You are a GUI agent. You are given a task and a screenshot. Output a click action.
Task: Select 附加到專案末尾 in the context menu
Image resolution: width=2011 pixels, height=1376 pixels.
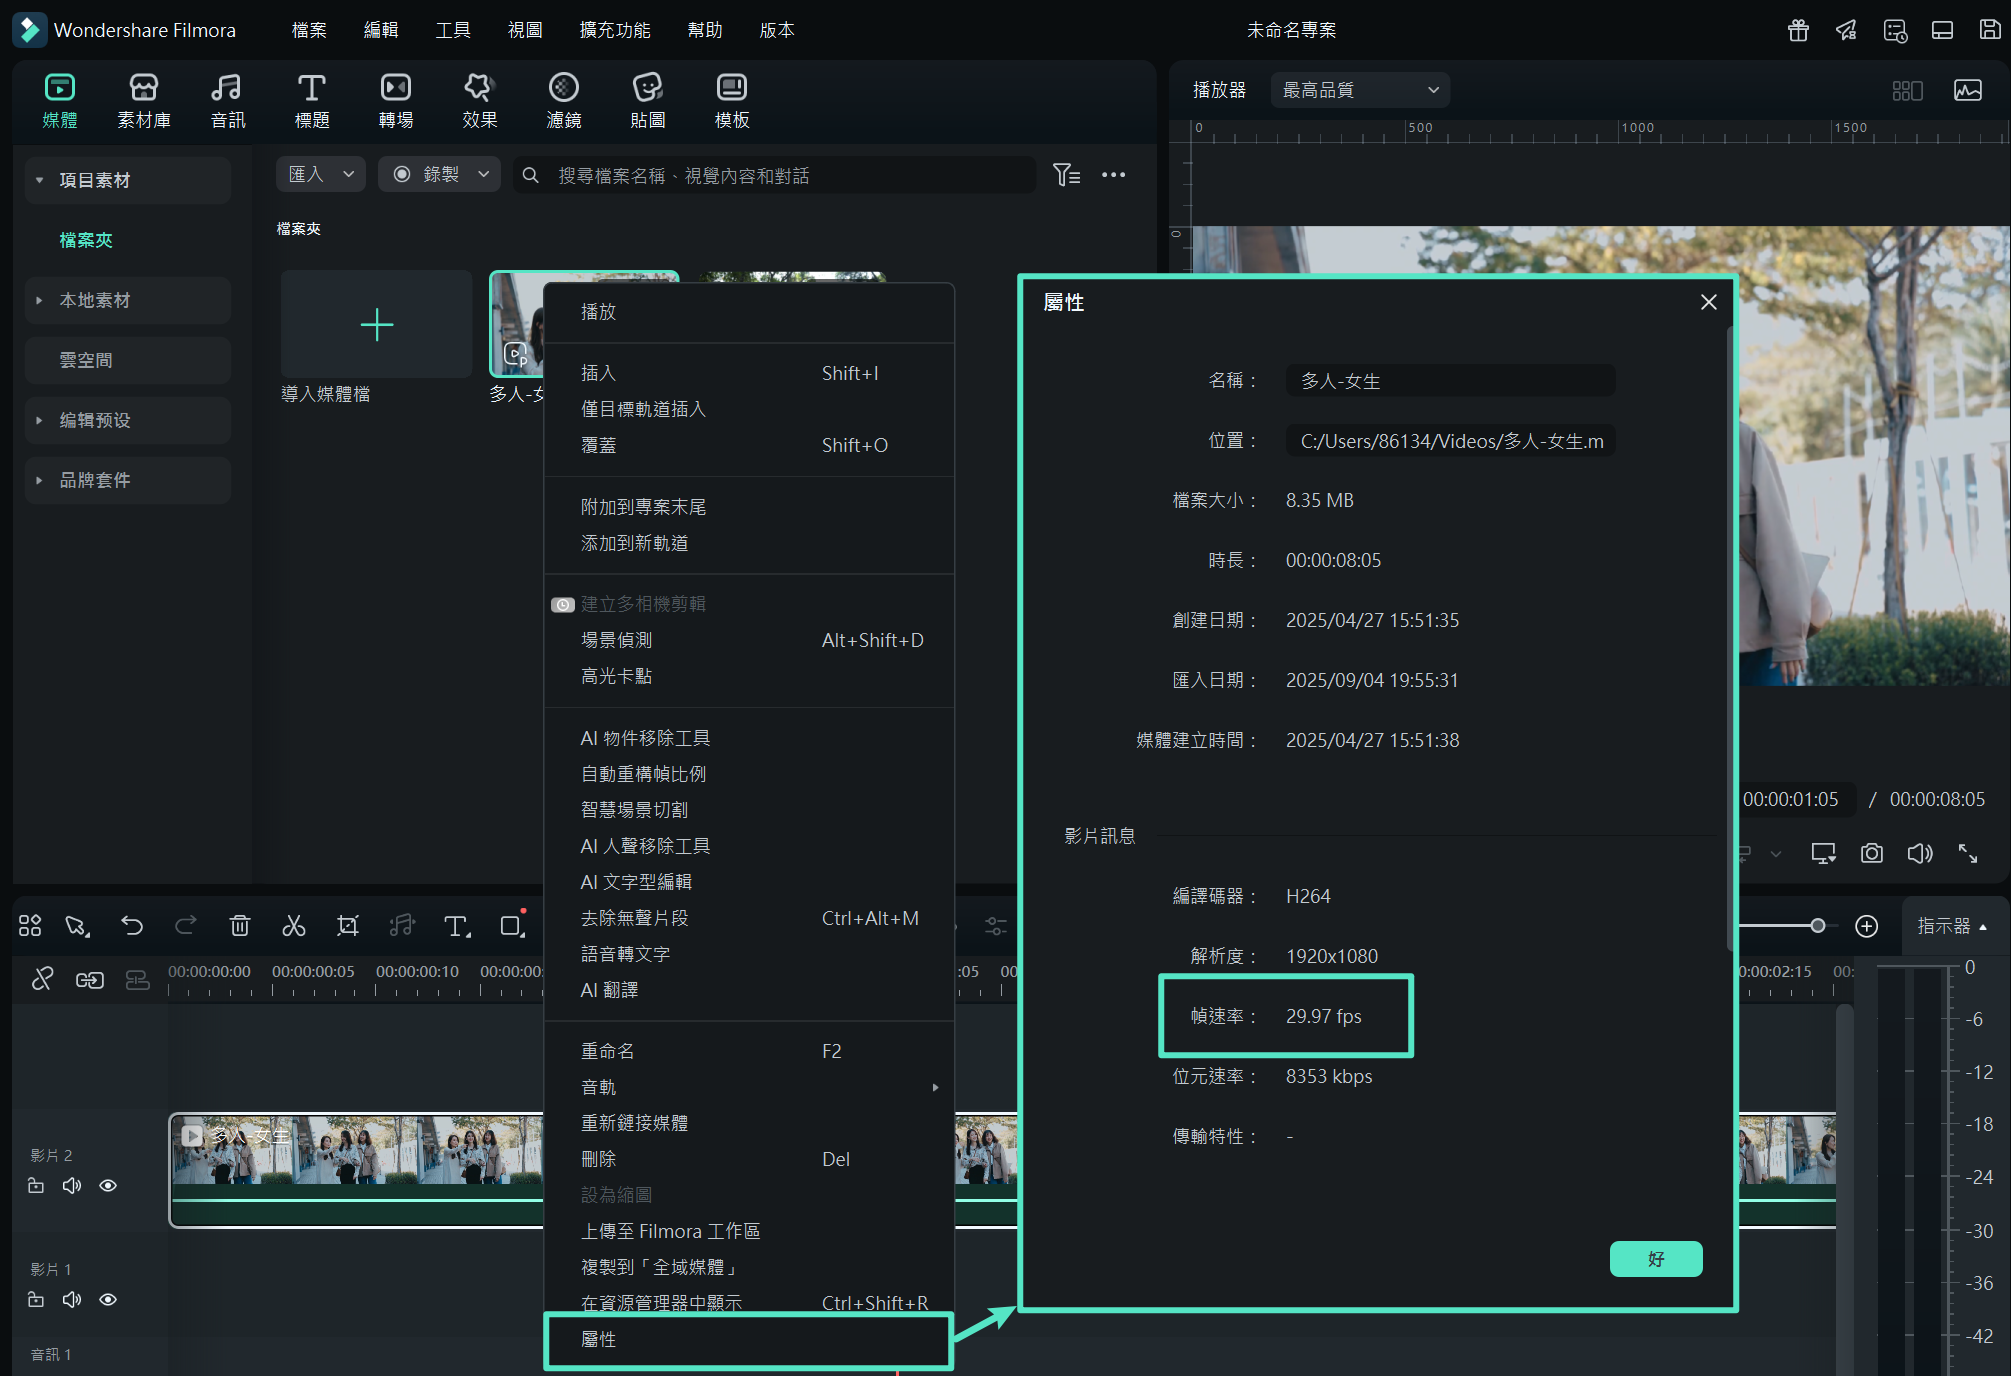642,506
